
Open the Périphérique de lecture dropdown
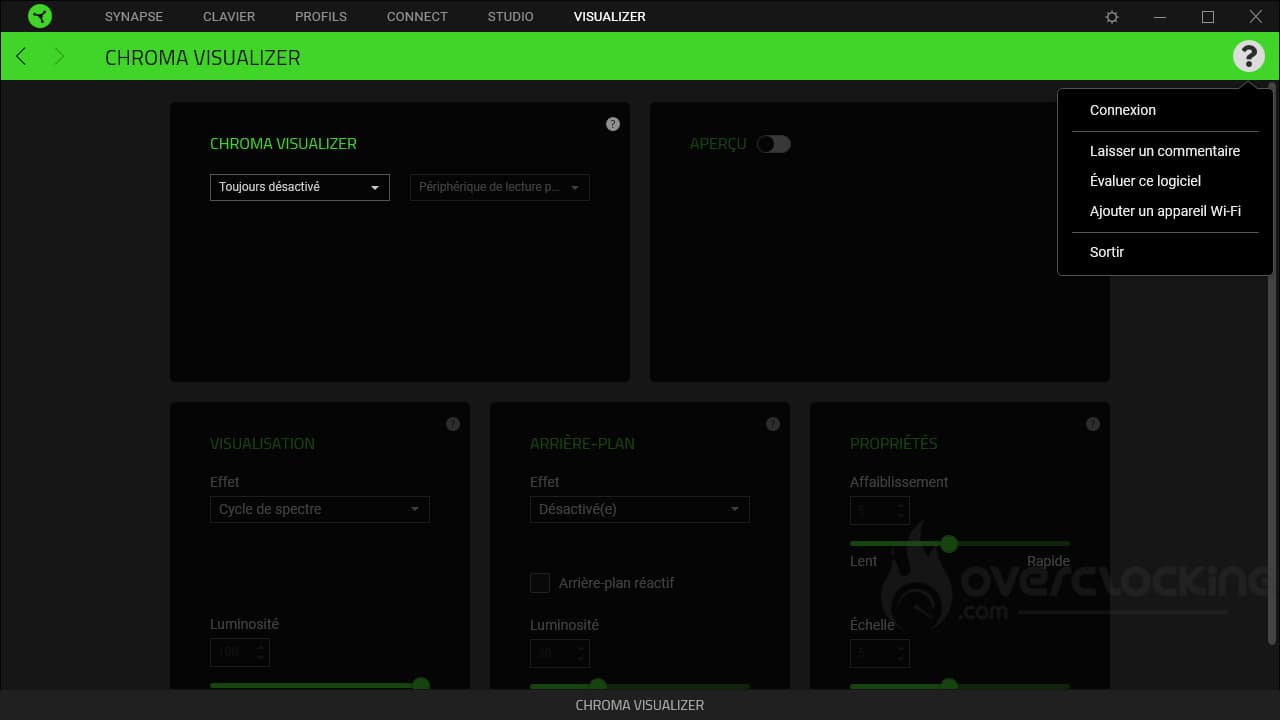pyautogui.click(x=500, y=187)
